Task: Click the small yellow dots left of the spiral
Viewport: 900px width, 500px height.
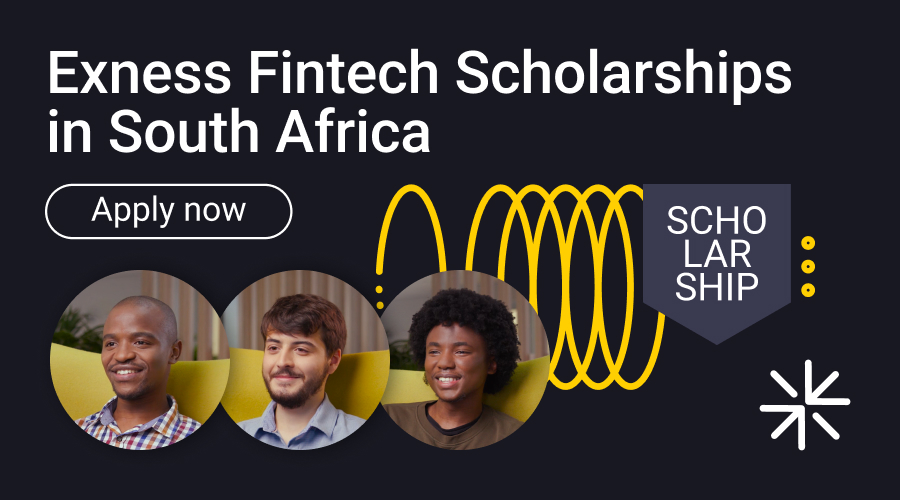Action: 380,298
